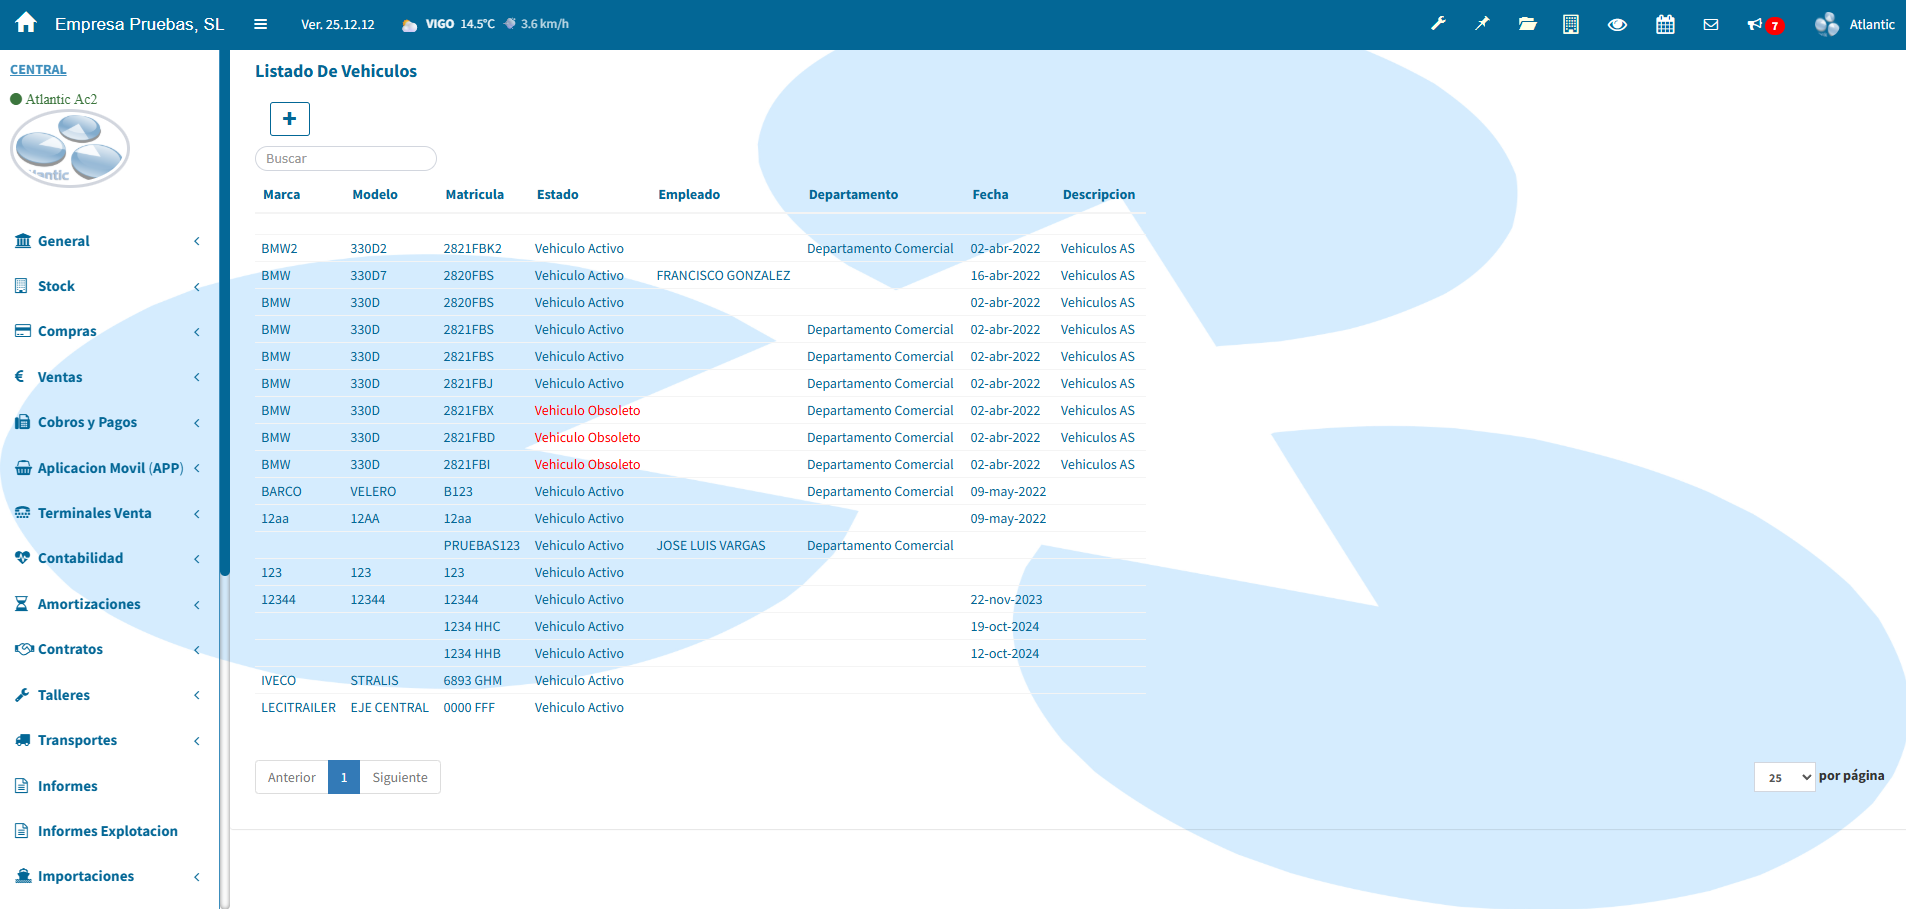Image resolution: width=1906 pixels, height=909 pixels.
Task: Open the calendar icon in header
Action: point(1665,24)
